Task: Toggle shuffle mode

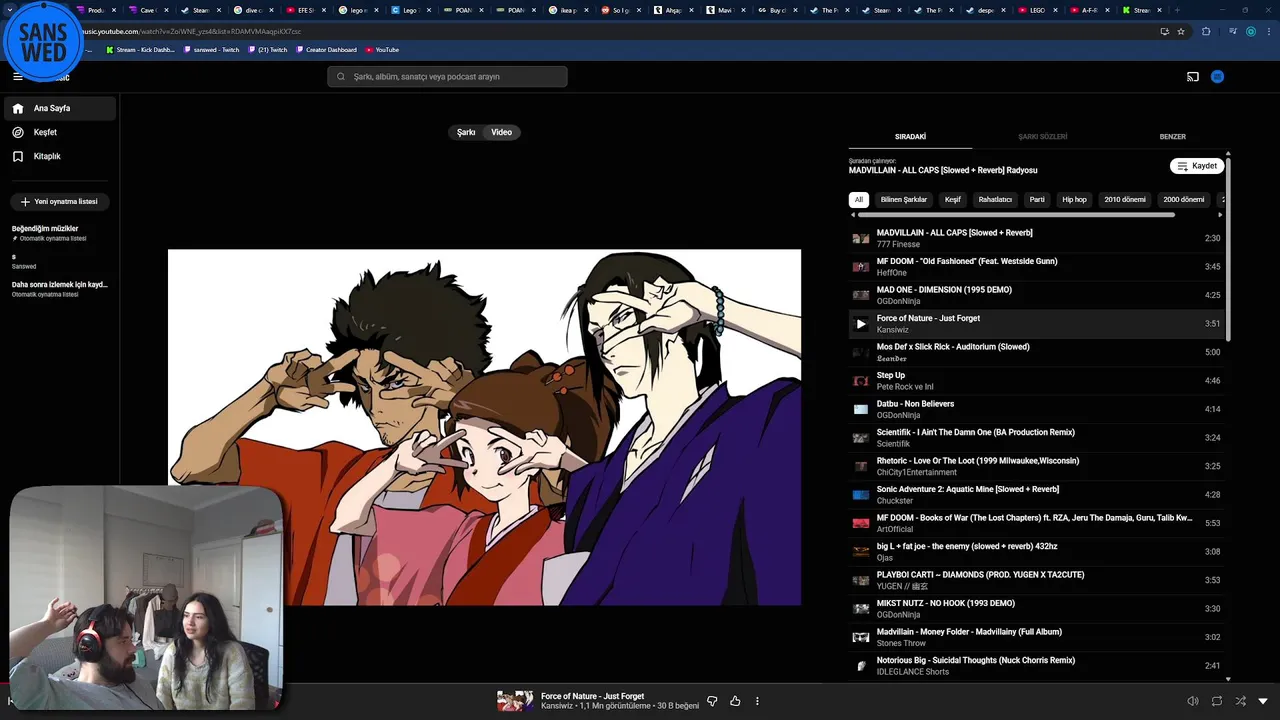Action: pyautogui.click(x=1241, y=701)
